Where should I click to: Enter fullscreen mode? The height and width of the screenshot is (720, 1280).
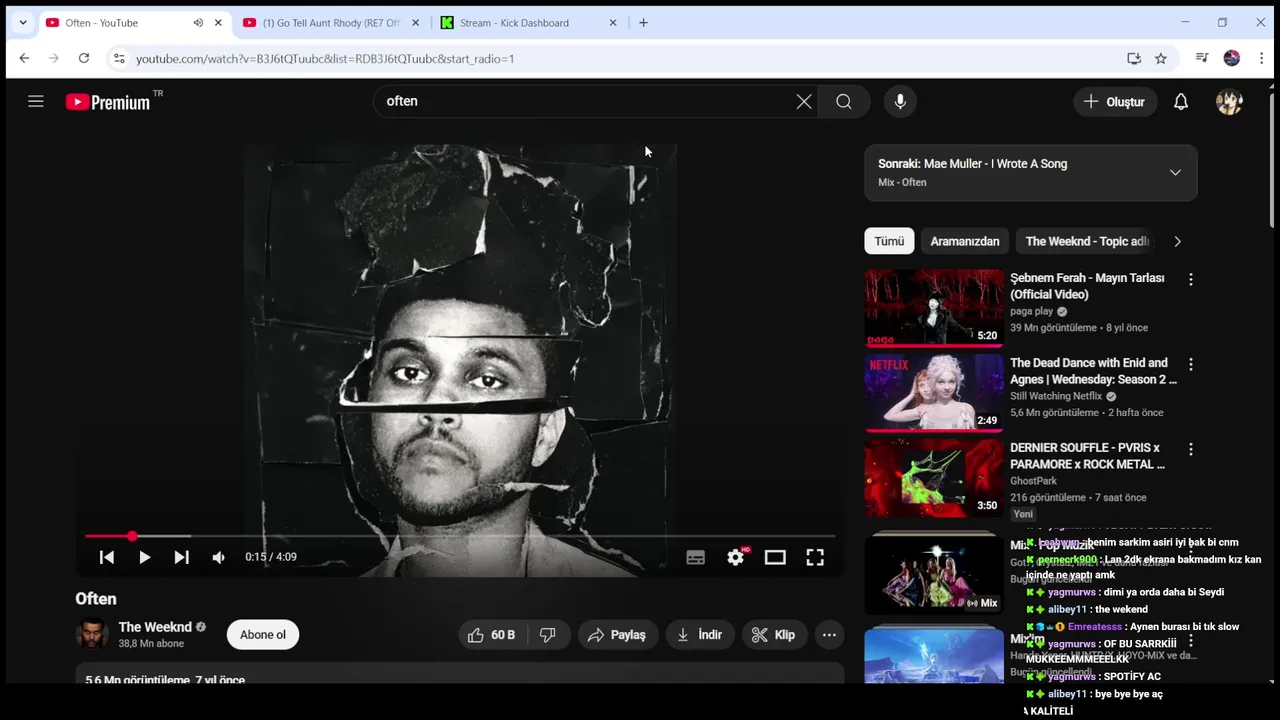[815, 557]
